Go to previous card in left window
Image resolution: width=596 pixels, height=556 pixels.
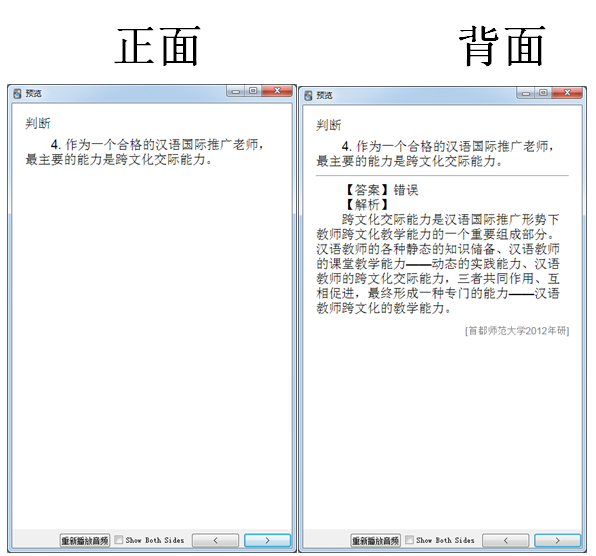[216, 540]
